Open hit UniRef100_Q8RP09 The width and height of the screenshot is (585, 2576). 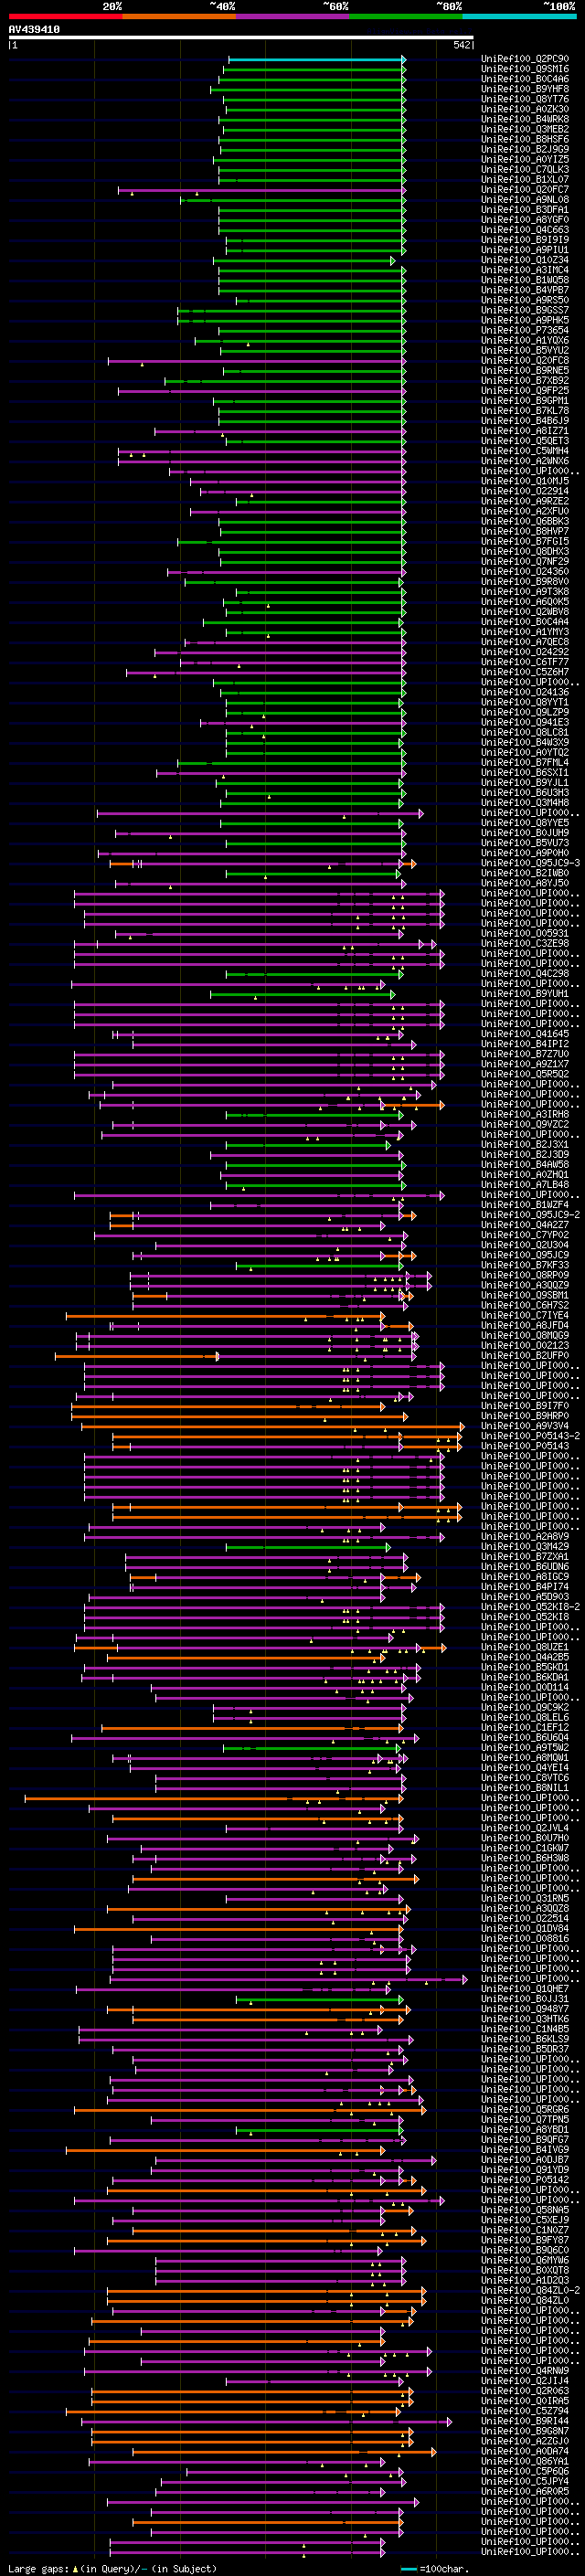(x=525, y=1276)
